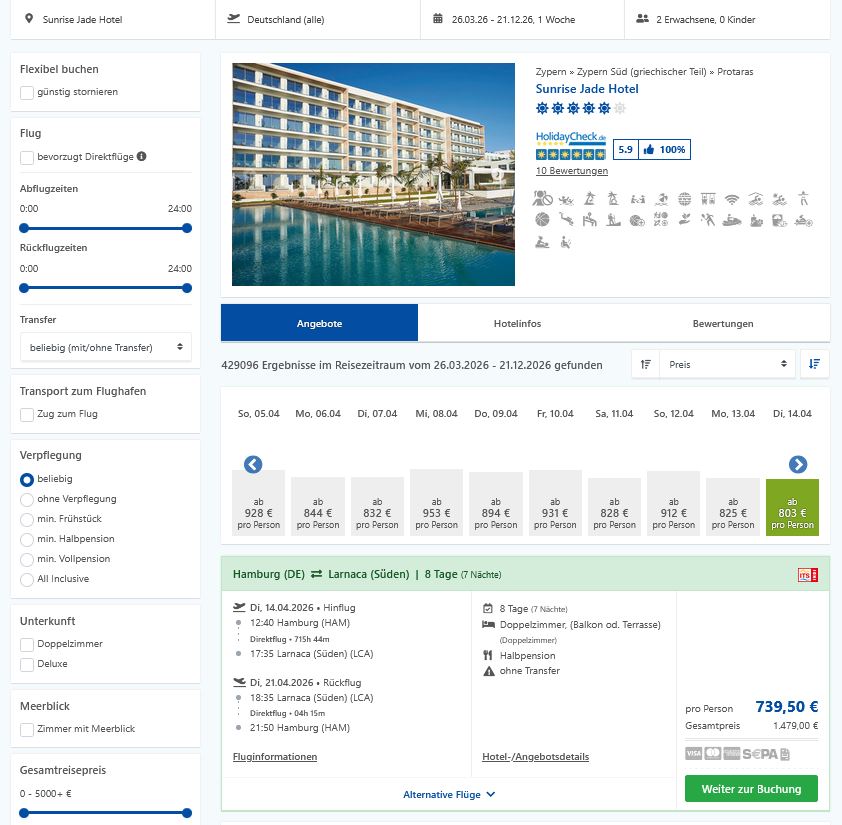Open the Transfer selection dropdown

click(x=105, y=346)
